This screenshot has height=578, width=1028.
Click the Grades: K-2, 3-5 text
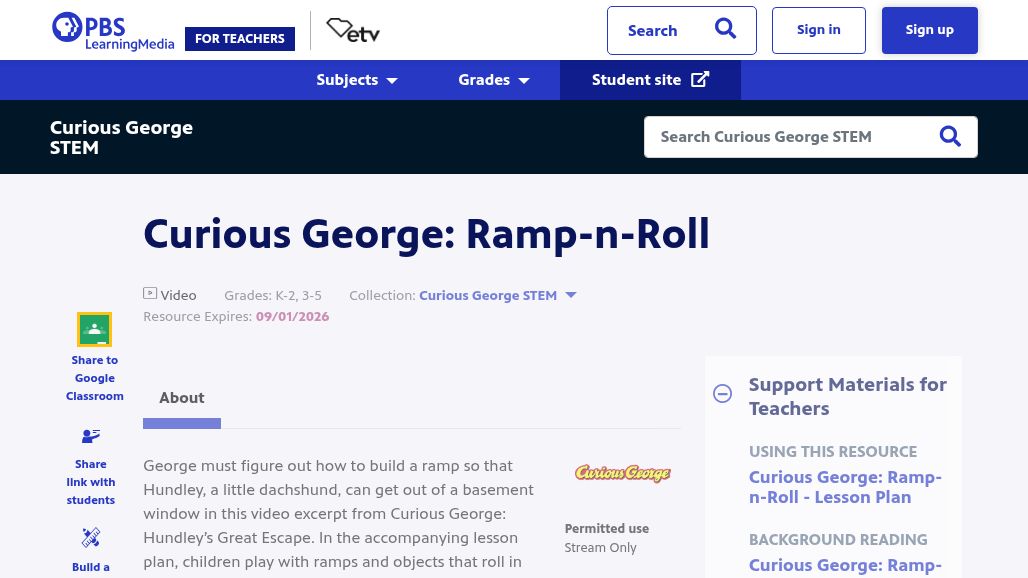coord(273,296)
